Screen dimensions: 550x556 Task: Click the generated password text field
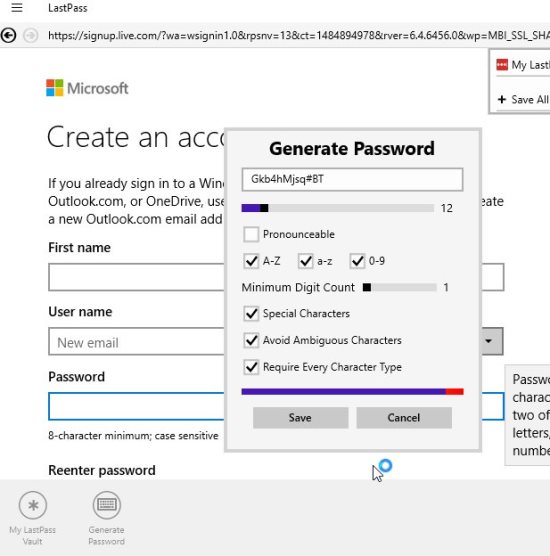tap(352, 179)
